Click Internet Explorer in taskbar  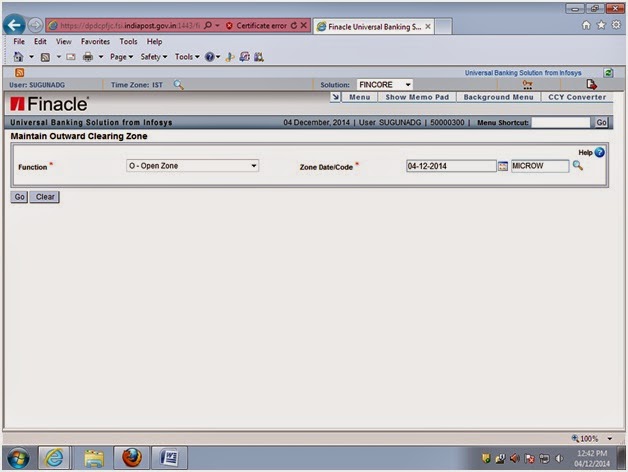pos(54,458)
